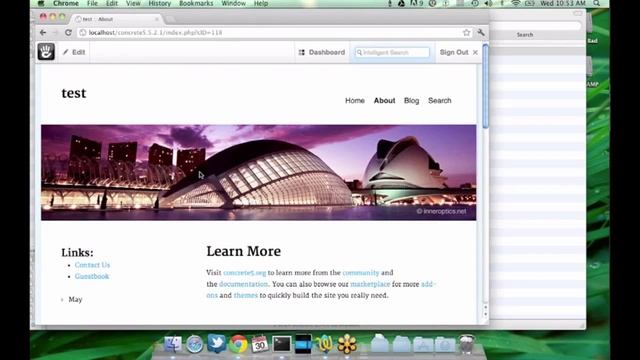Click the Spotlight magnifier in menu bar
This screenshot has width=640, height=360.
point(597,3)
